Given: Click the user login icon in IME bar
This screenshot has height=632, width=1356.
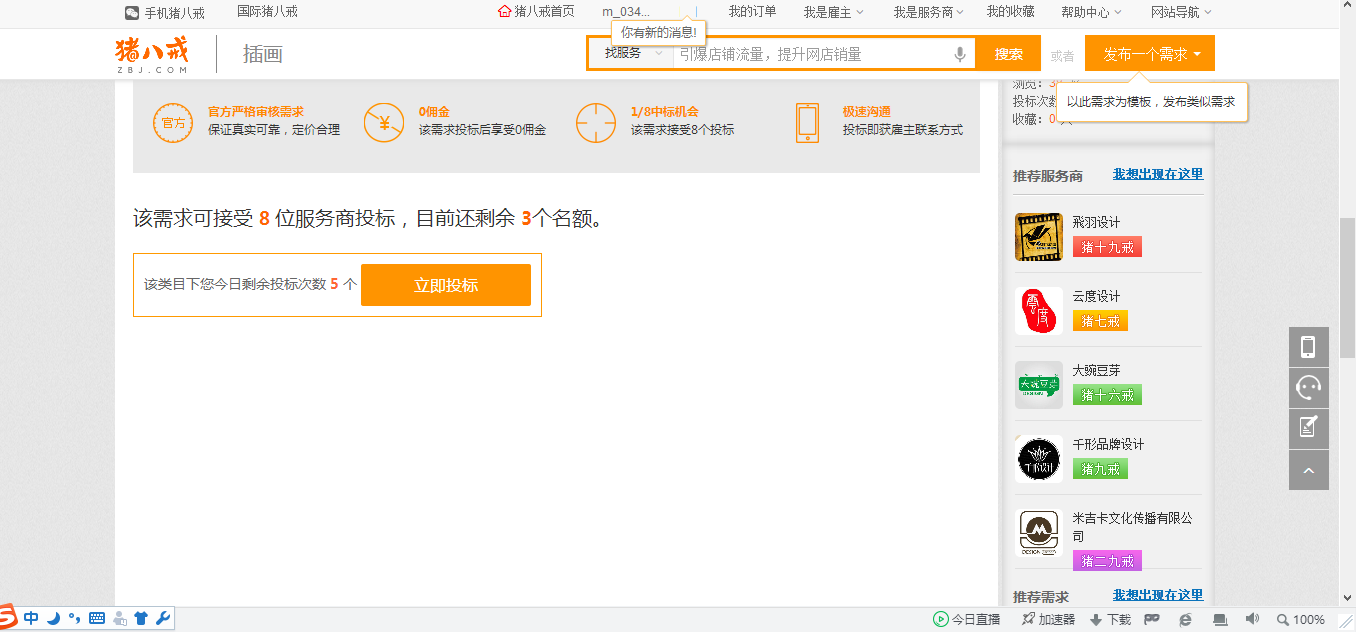Looking at the screenshot, I should [120, 618].
